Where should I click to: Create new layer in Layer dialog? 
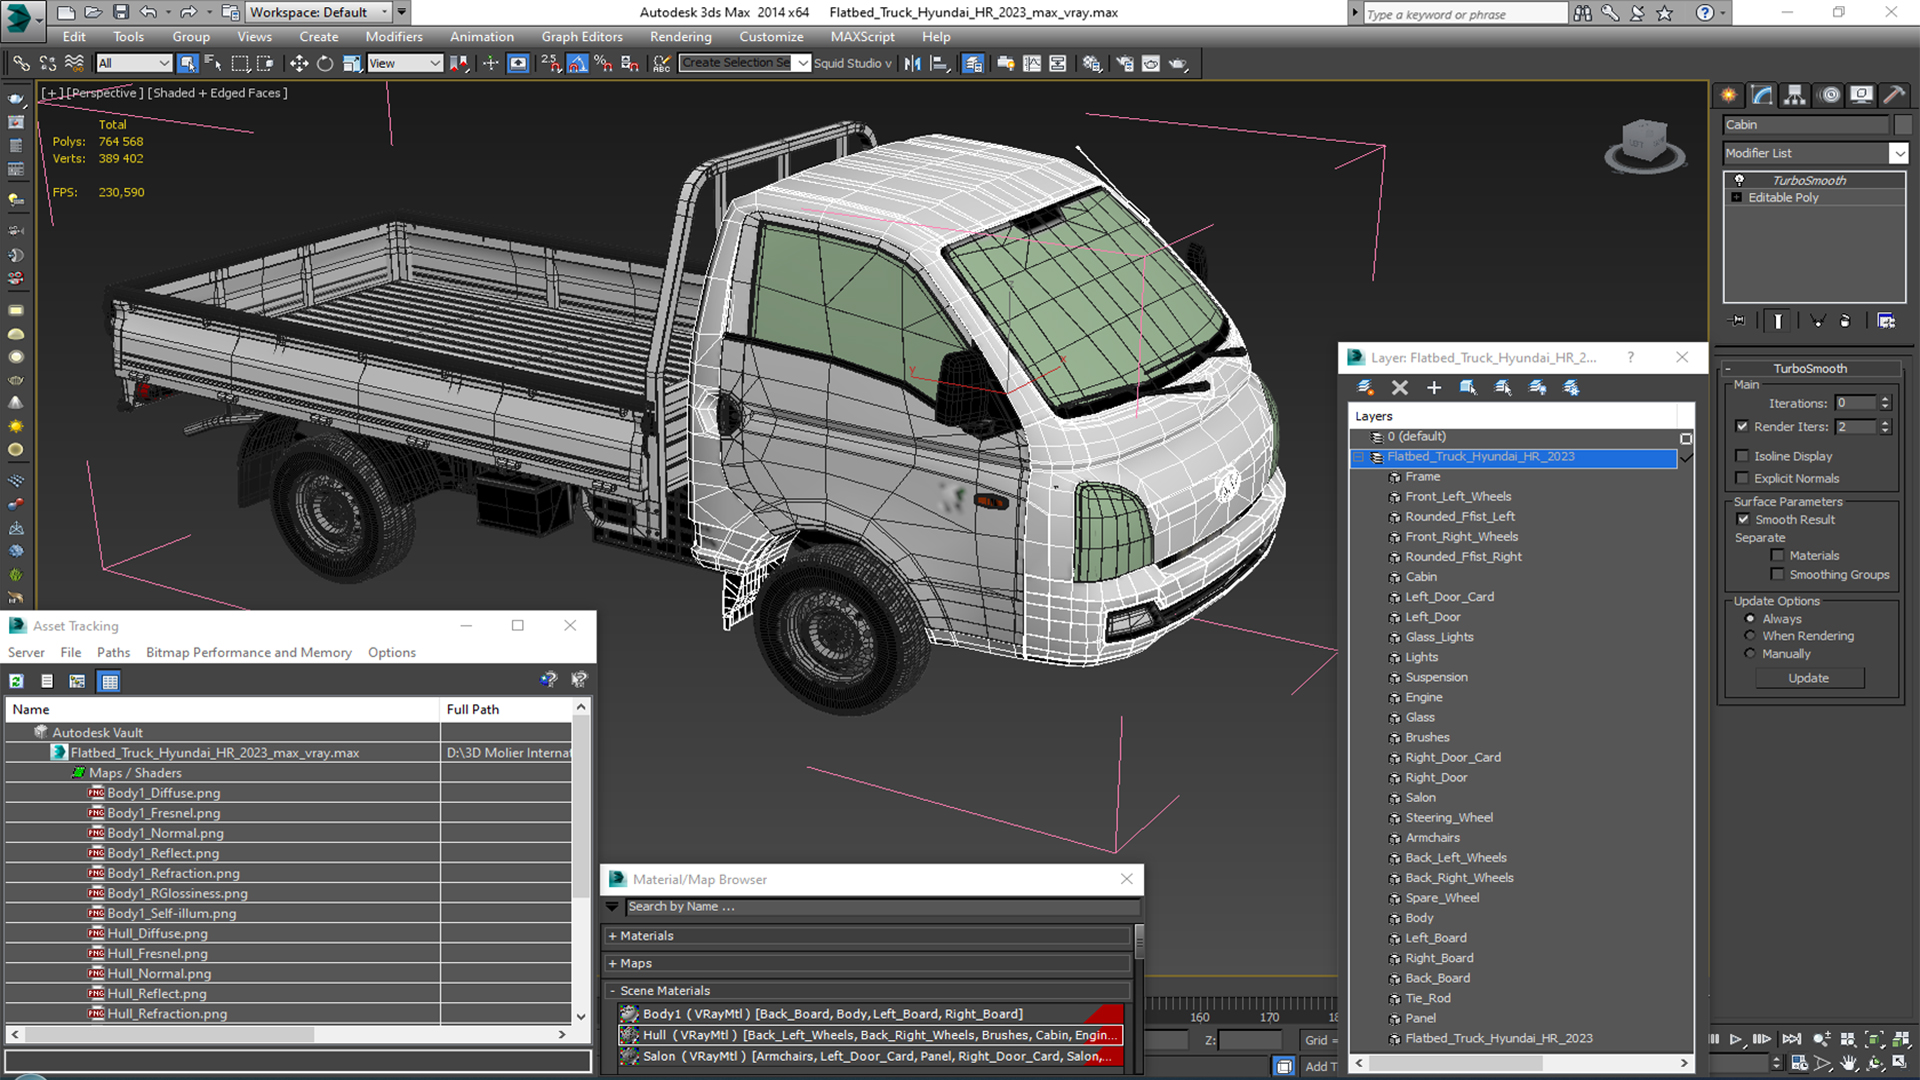pos(1365,387)
